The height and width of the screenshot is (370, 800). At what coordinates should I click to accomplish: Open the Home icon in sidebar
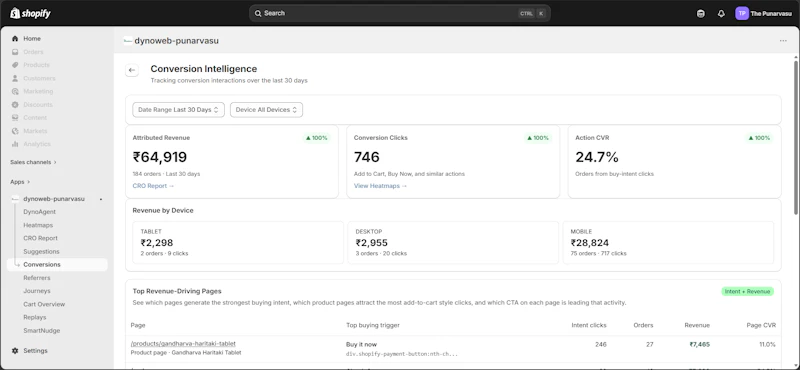coord(15,39)
